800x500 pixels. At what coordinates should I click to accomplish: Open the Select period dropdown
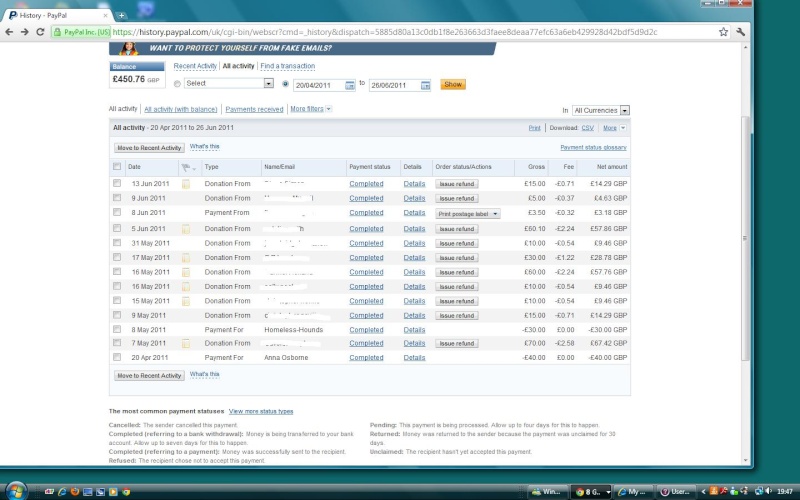[229, 83]
